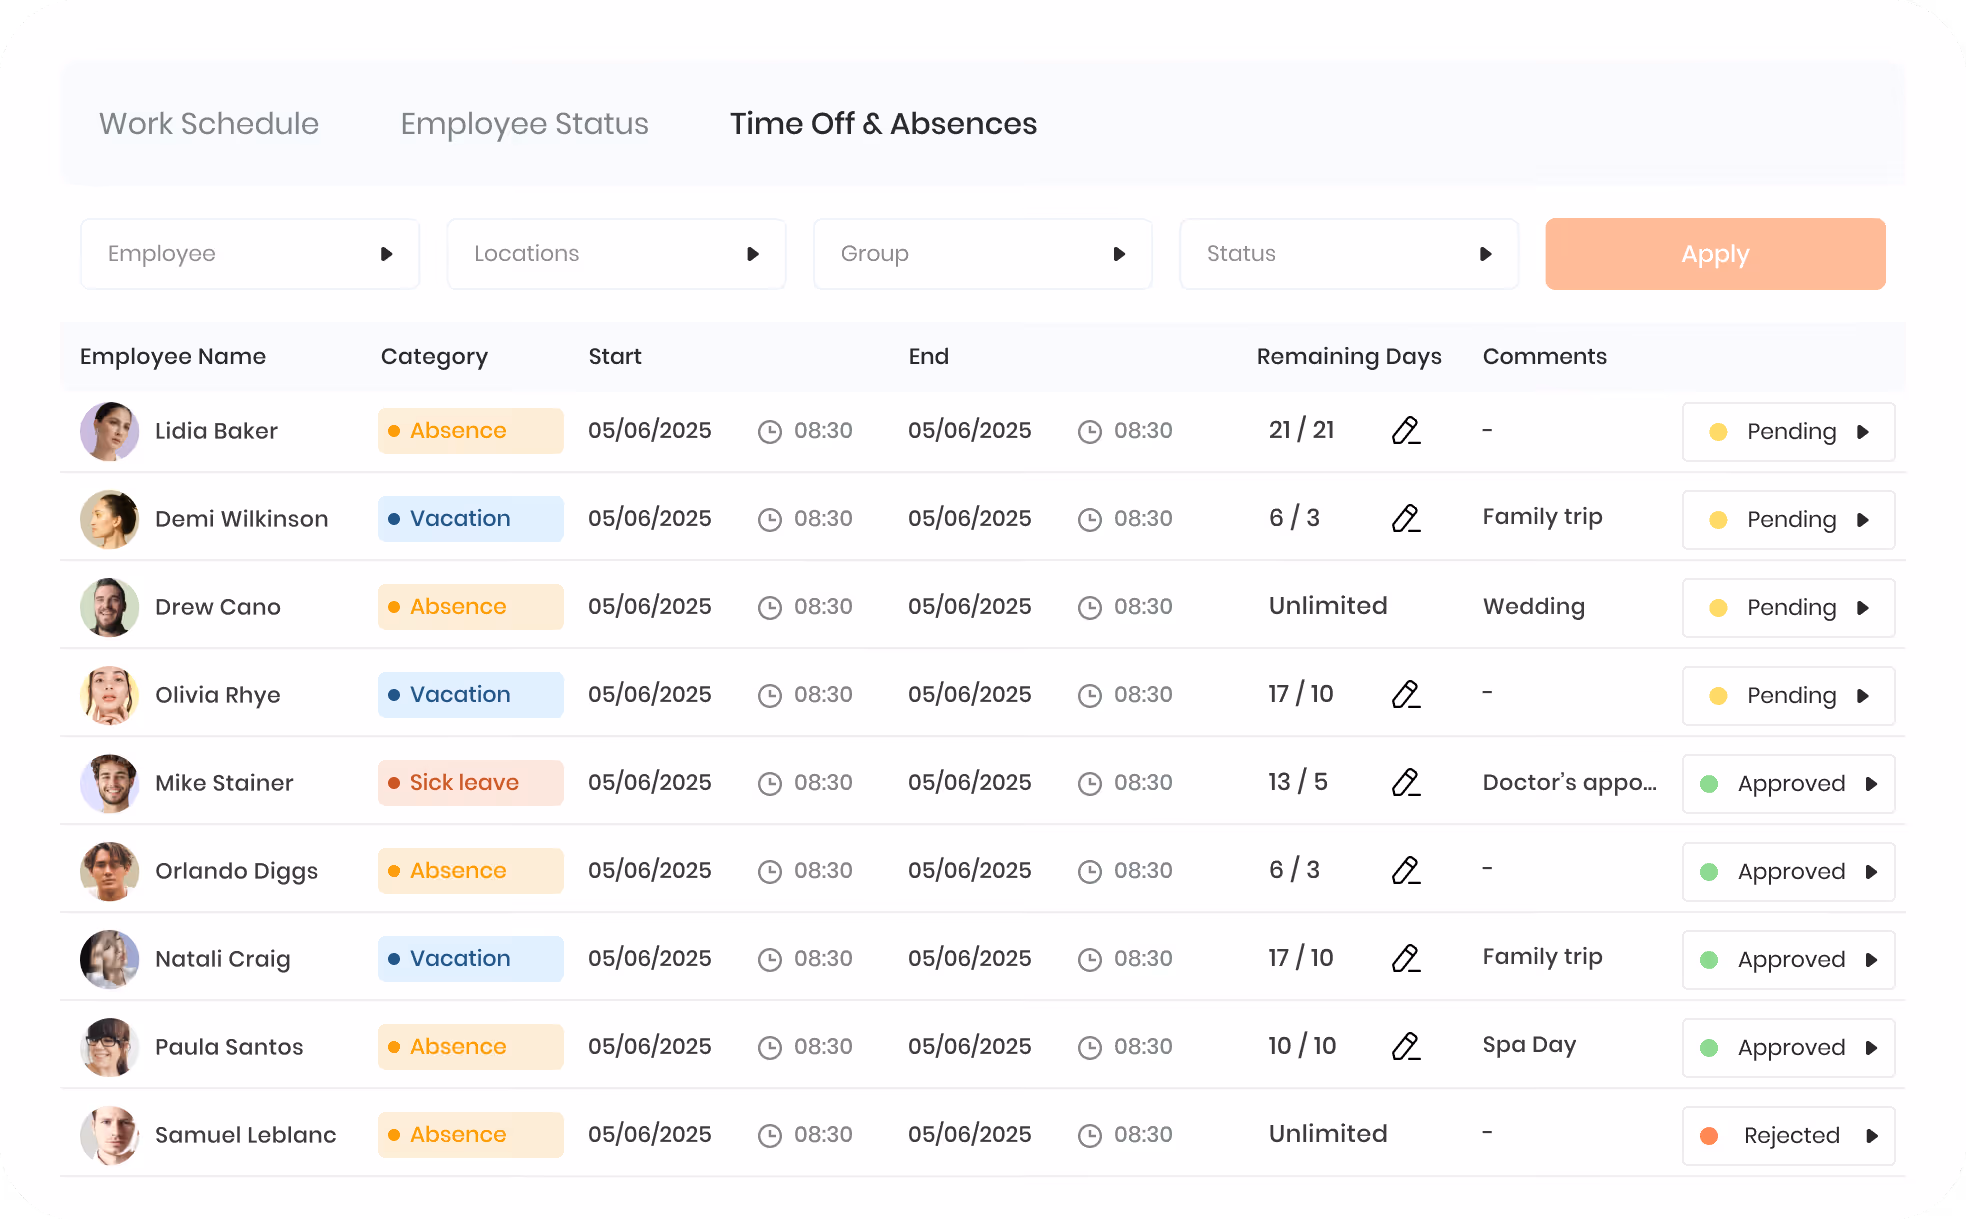Screen dimensions: 1966x1220
Task: Select the name Orlando Diggs
Action: pyautogui.click(x=236, y=871)
